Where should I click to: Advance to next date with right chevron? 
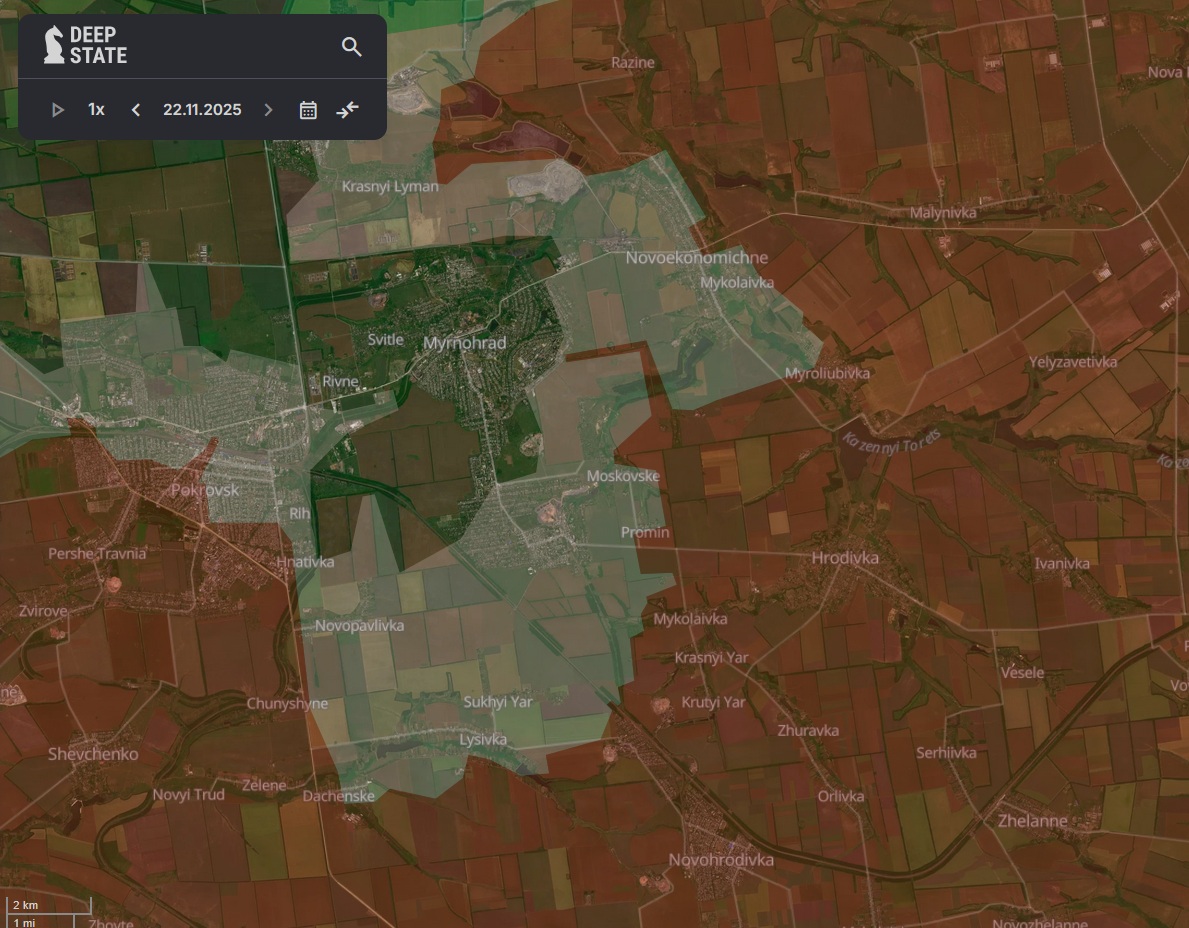(x=268, y=110)
